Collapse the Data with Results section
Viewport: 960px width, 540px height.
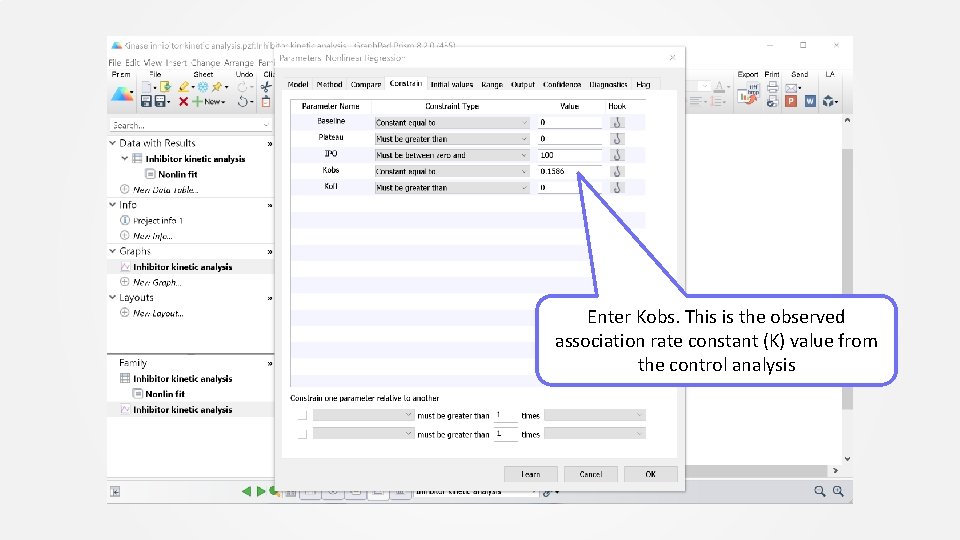(113, 143)
